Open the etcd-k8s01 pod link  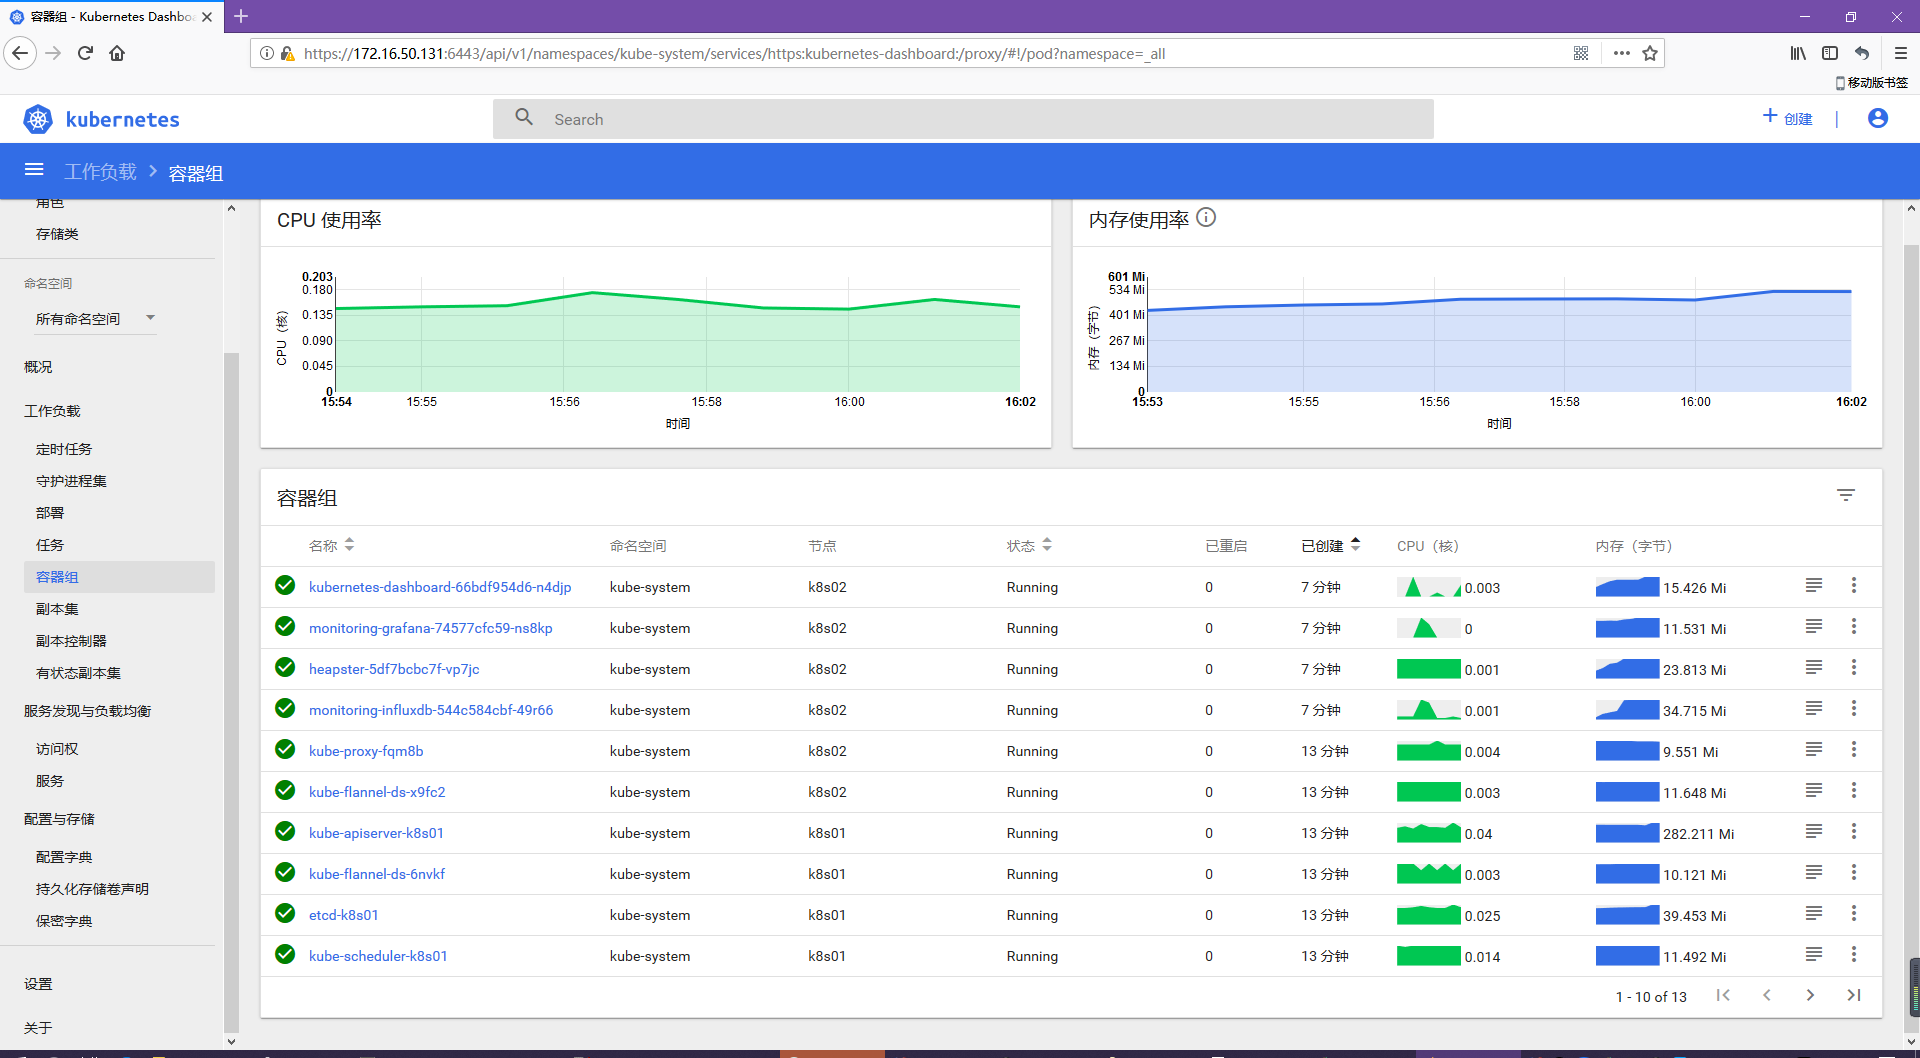pos(343,915)
